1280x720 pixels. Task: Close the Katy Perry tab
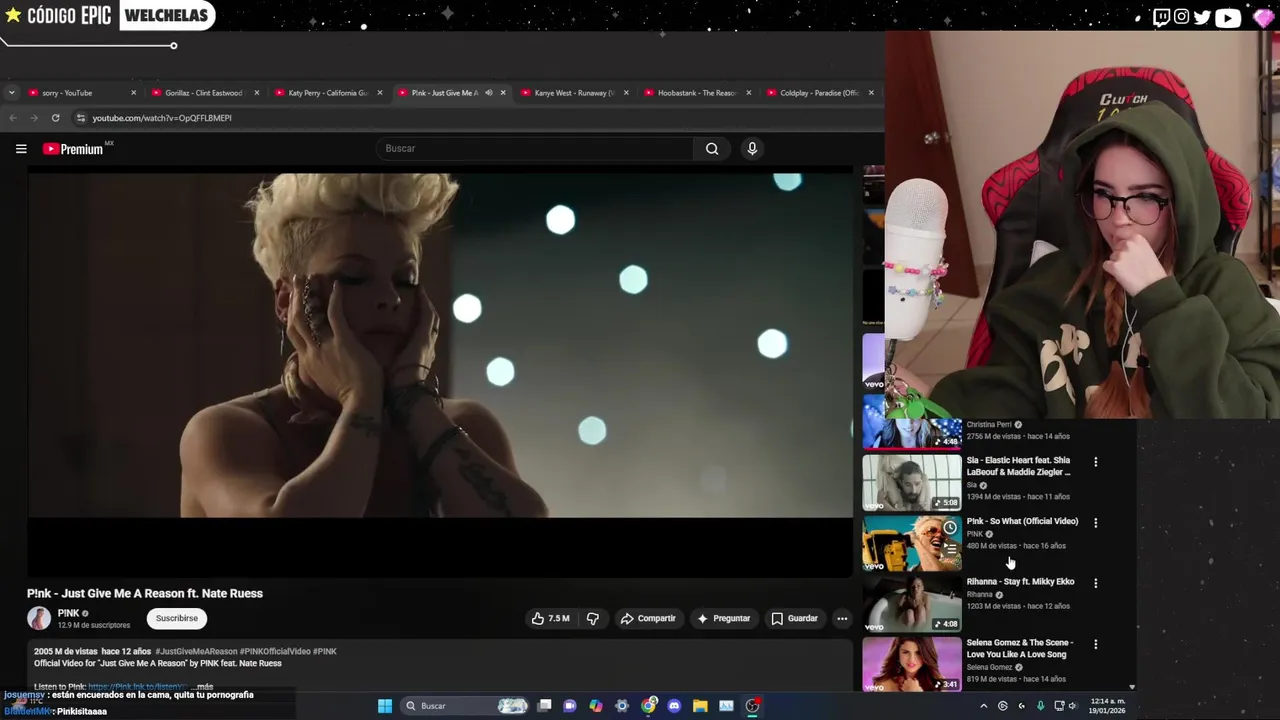coord(379,93)
